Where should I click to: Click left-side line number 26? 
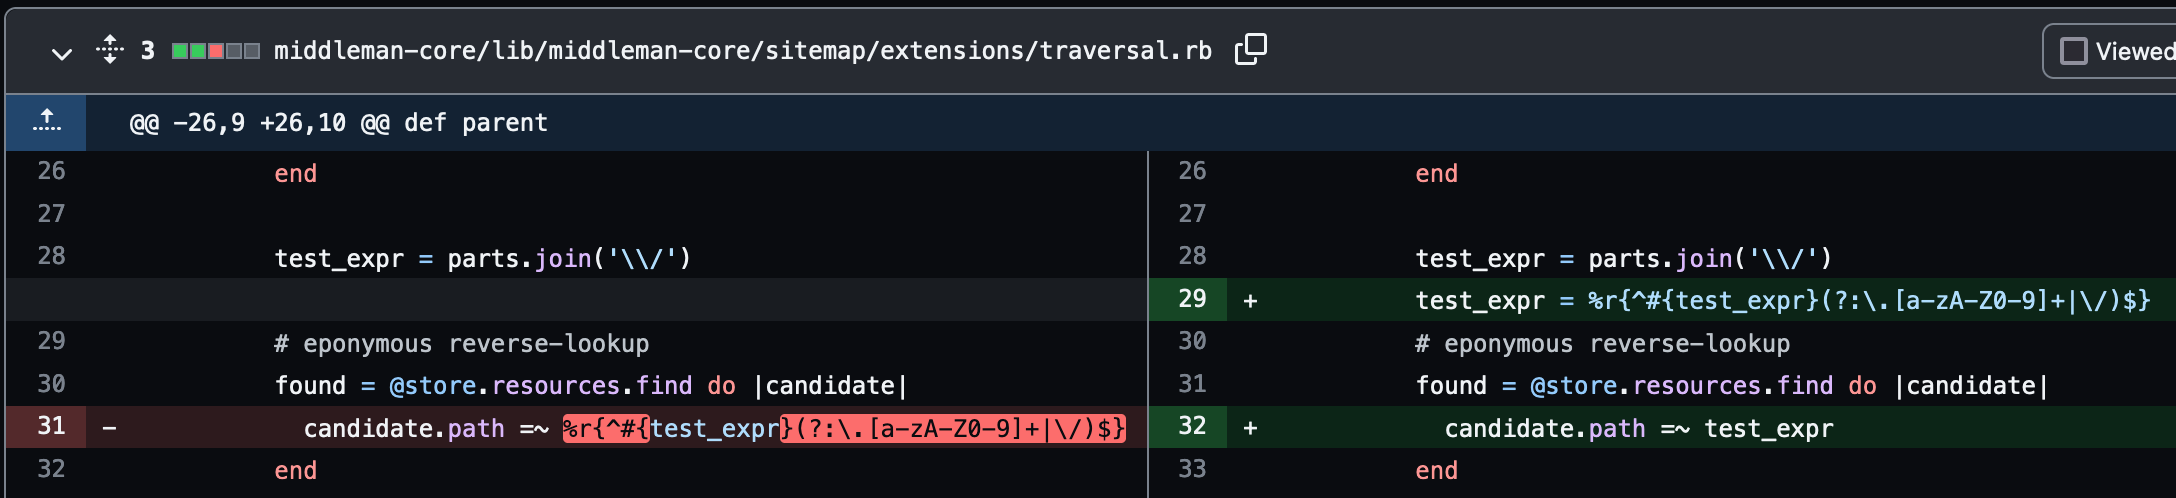click(x=51, y=171)
